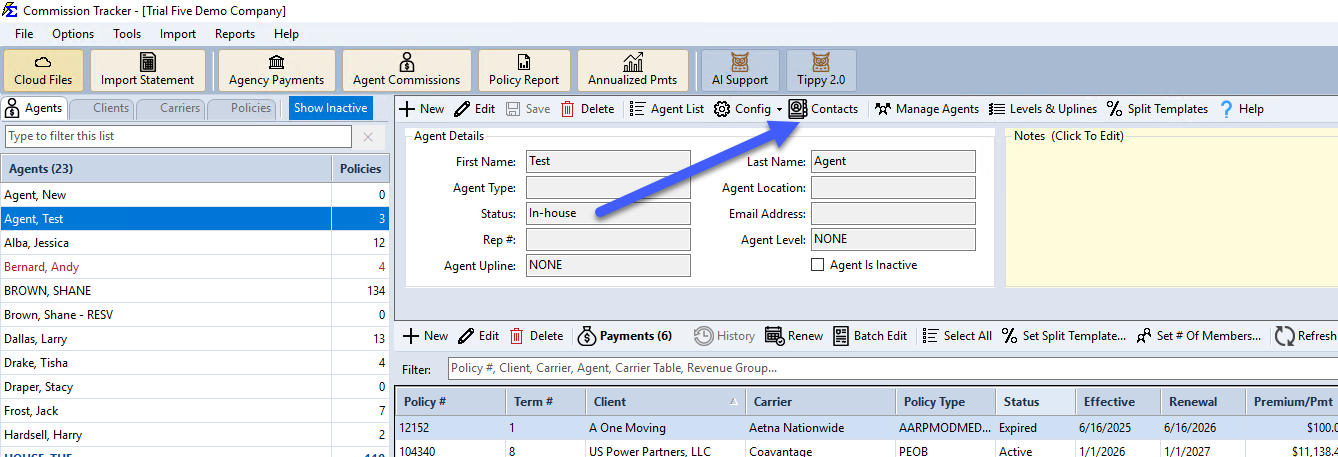Image resolution: width=1338 pixels, height=457 pixels.
Task: Open the Import menu
Action: pos(178,33)
